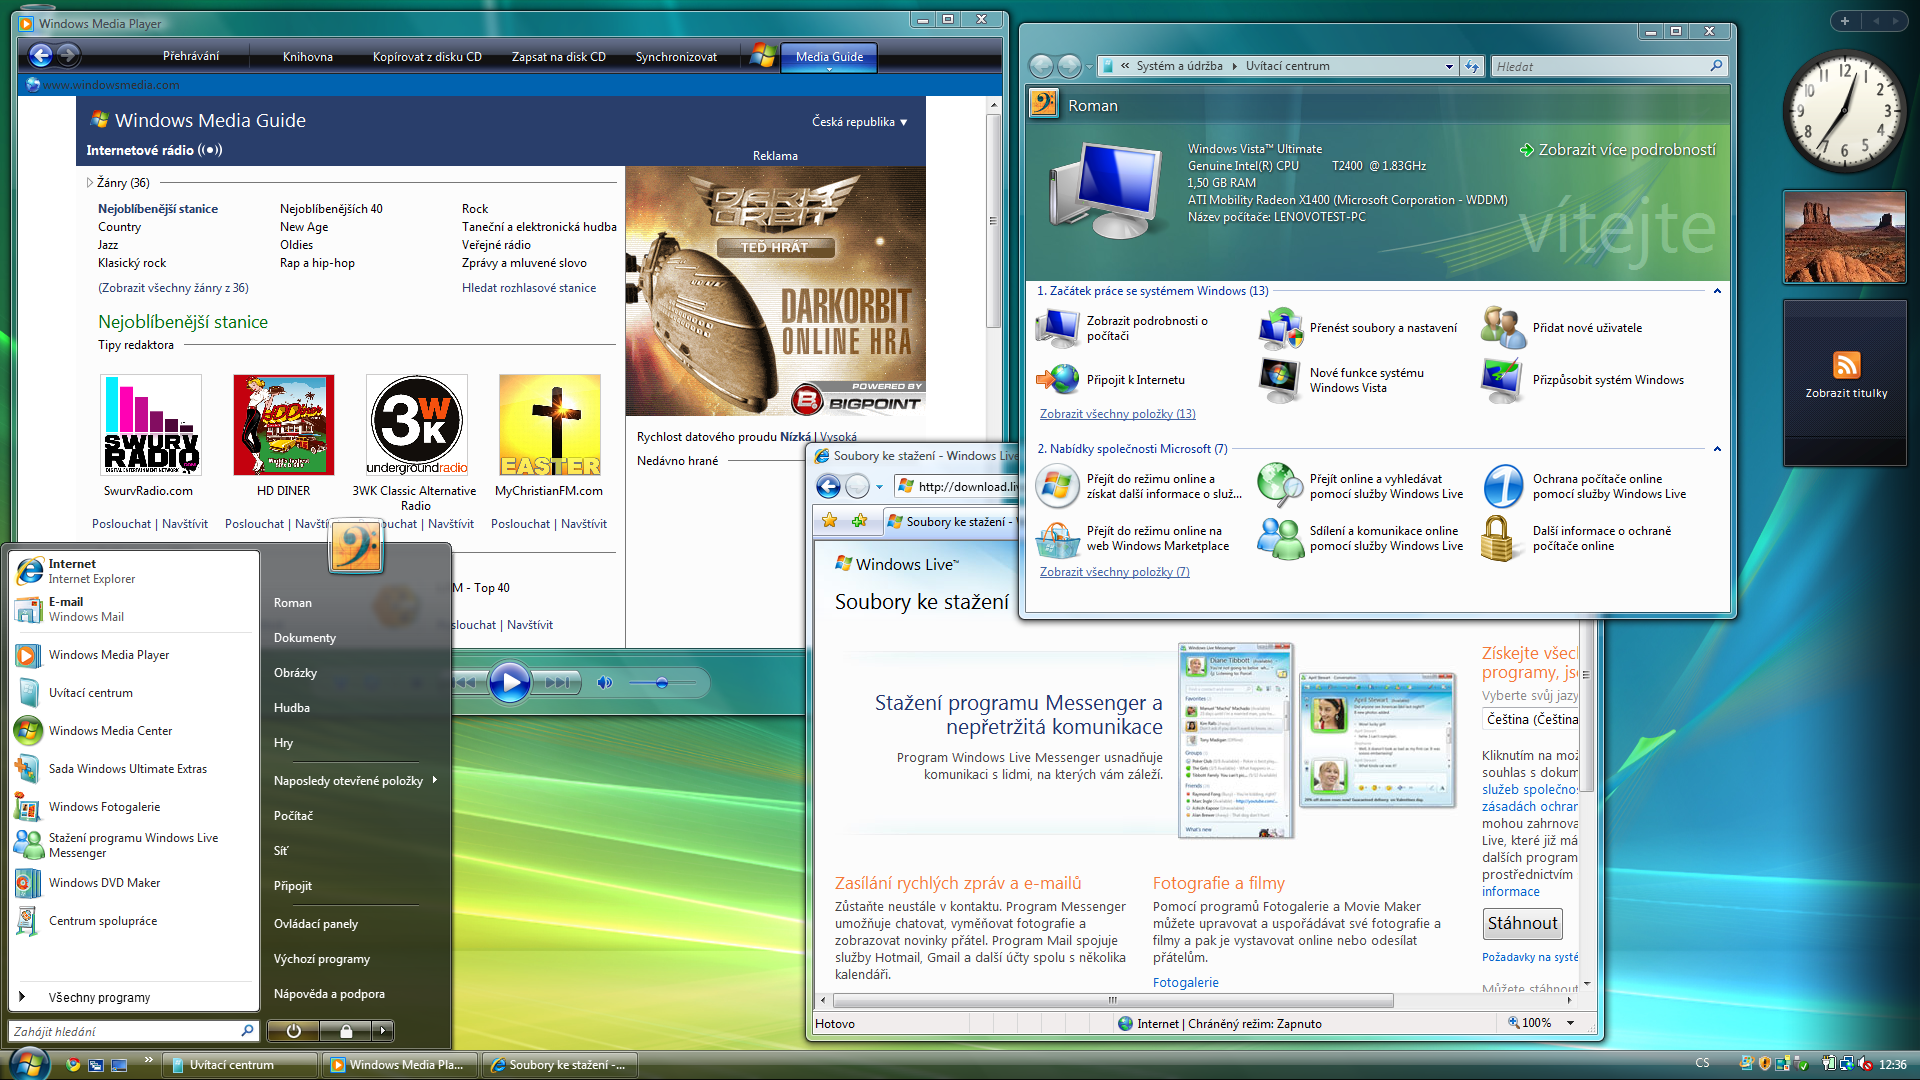The width and height of the screenshot is (1920, 1080).
Task: Open the Windows Start orb
Action: click(28, 1062)
